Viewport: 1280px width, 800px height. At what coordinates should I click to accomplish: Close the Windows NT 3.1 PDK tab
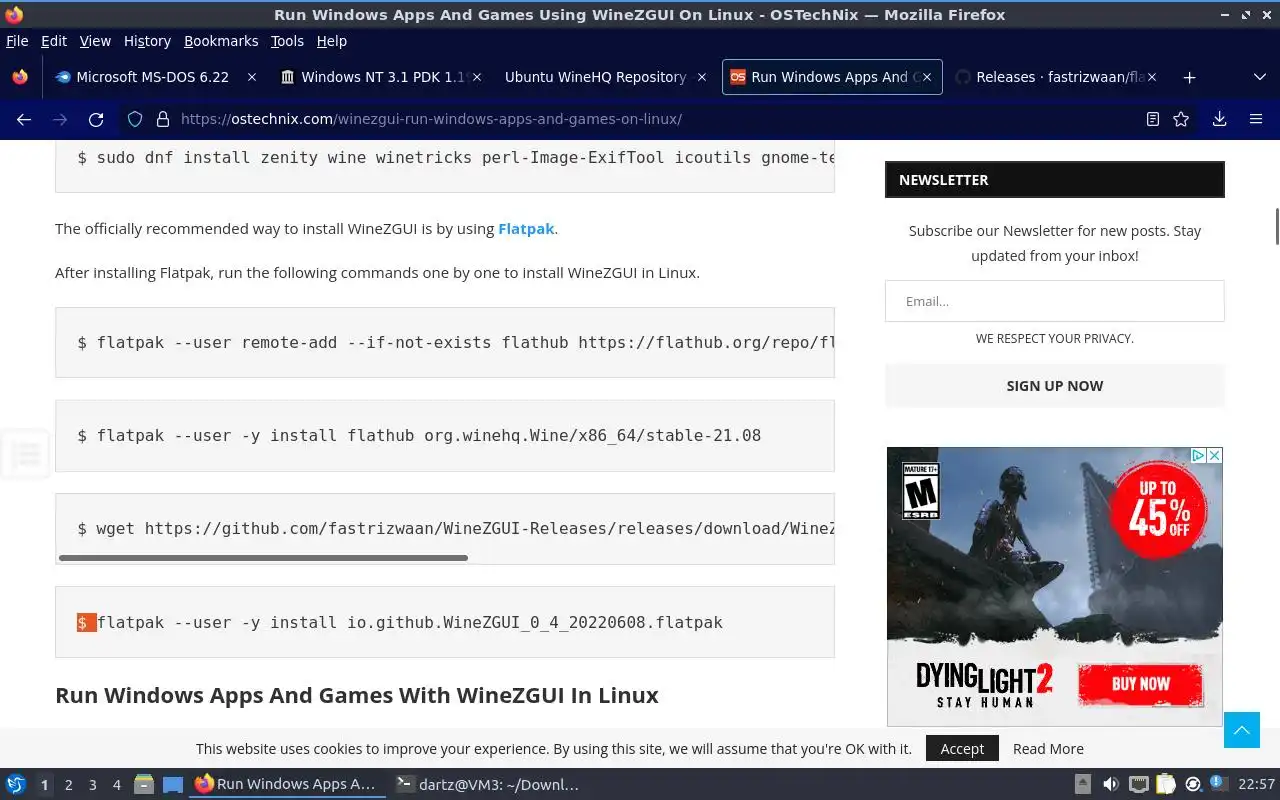(477, 77)
